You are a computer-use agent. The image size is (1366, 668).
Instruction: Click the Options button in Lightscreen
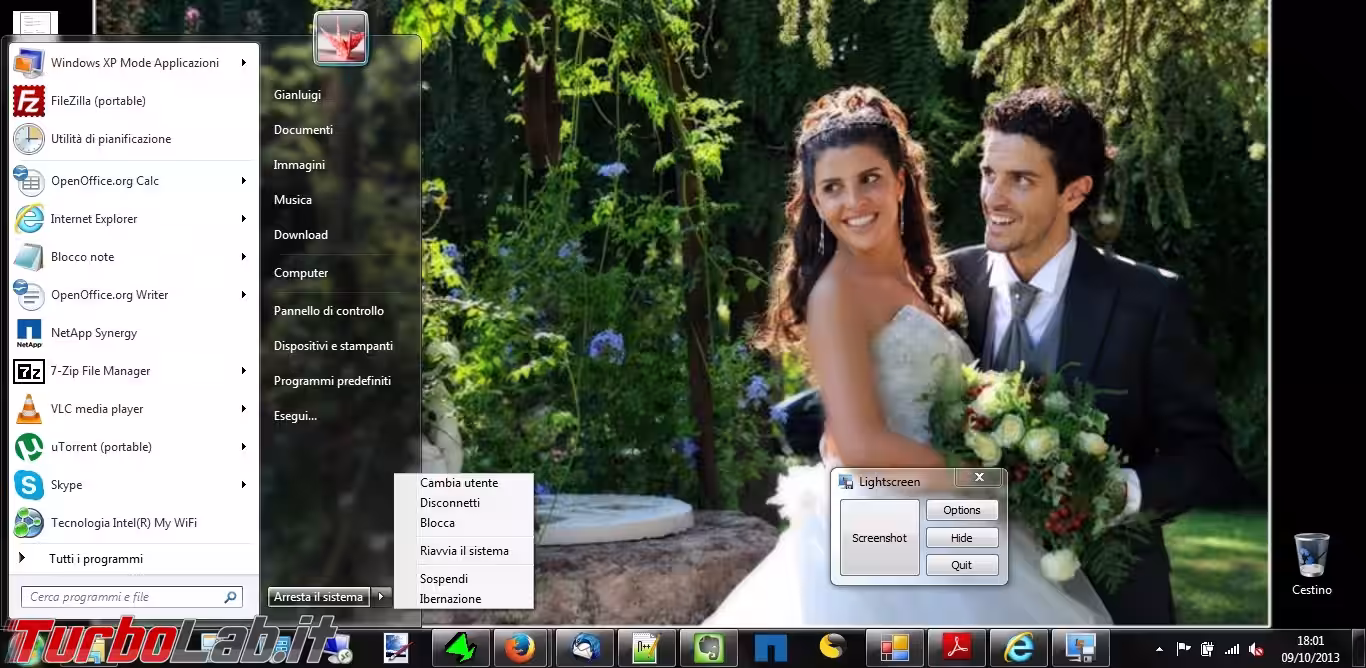[961, 510]
